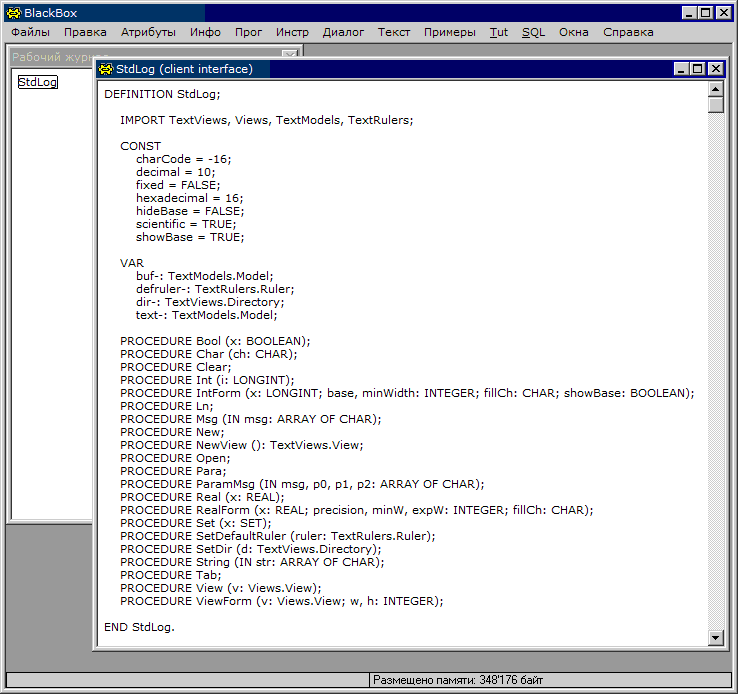This screenshot has width=738, height=694.
Task: Click 'PROCEDURE IntForm' line
Action: tap(407, 393)
